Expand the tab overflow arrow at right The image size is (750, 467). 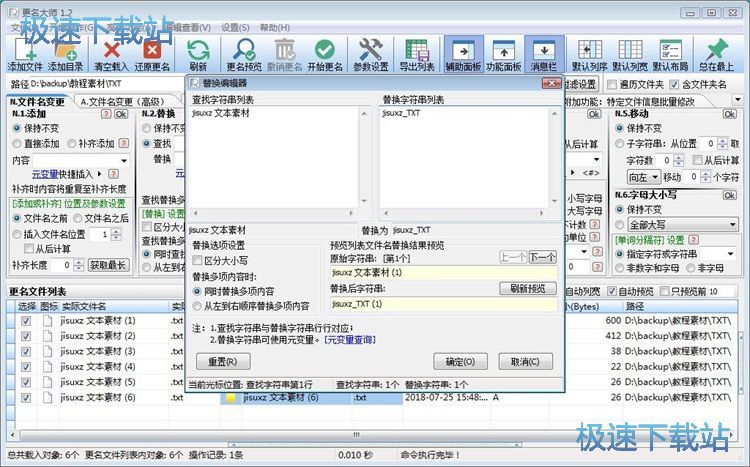[737, 100]
